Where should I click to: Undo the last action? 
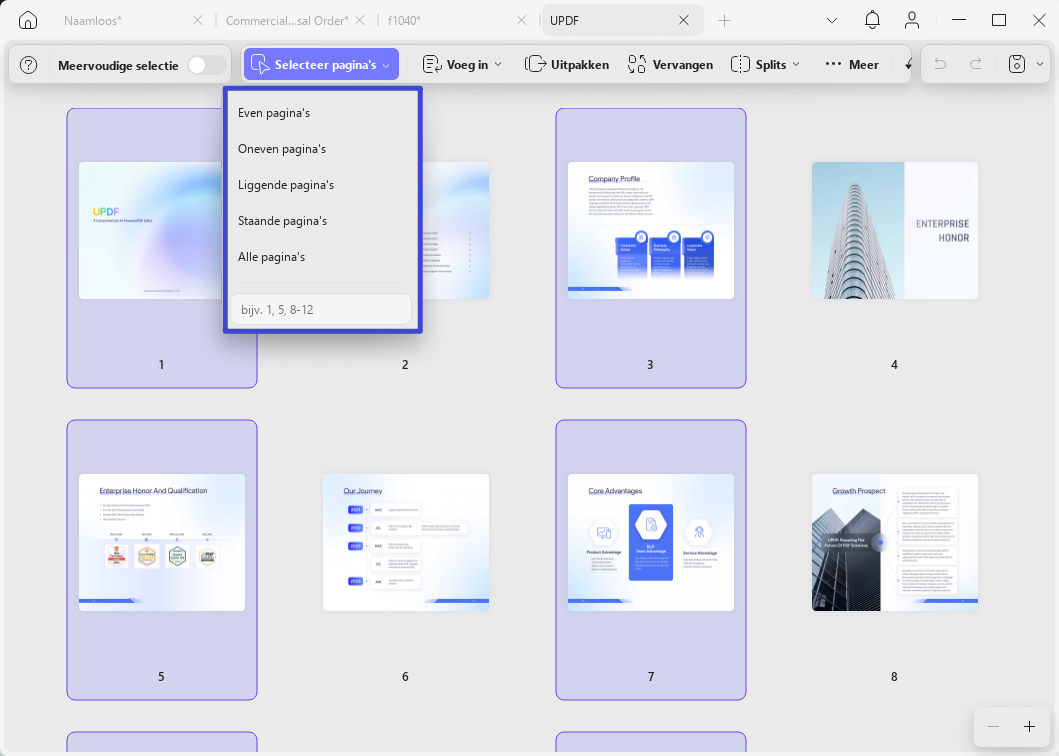(x=940, y=64)
